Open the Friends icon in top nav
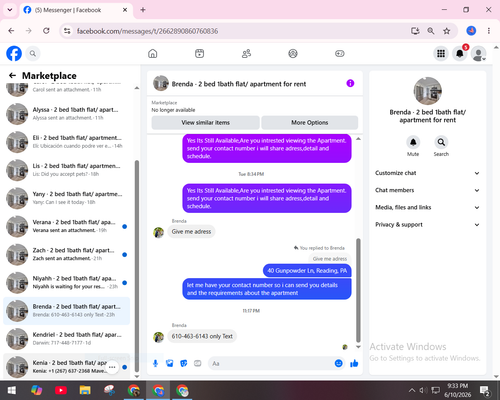 coord(246,53)
